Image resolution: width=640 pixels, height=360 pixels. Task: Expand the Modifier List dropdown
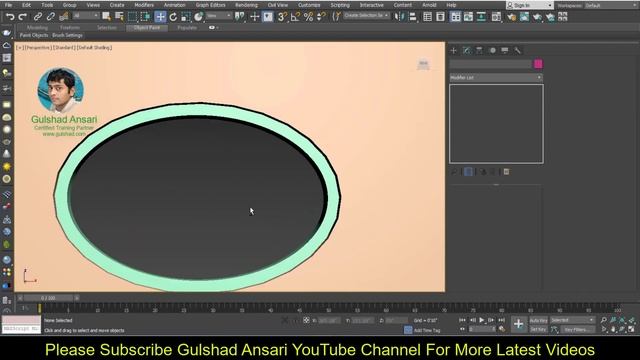(x=496, y=78)
